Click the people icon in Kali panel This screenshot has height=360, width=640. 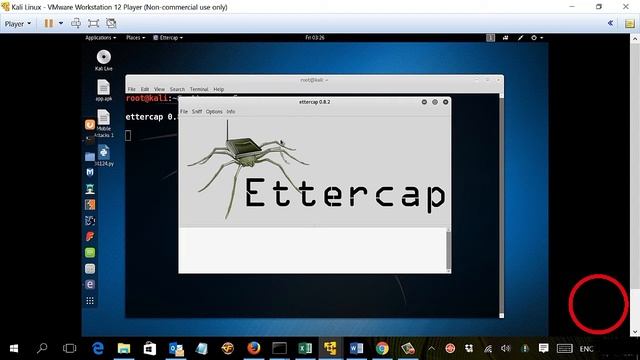pos(505,38)
